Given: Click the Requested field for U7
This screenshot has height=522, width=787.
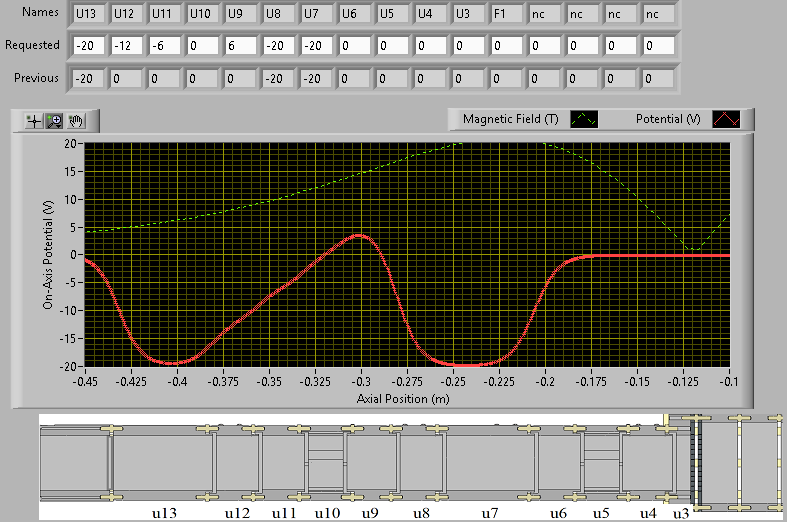Looking at the screenshot, I should (317, 46).
